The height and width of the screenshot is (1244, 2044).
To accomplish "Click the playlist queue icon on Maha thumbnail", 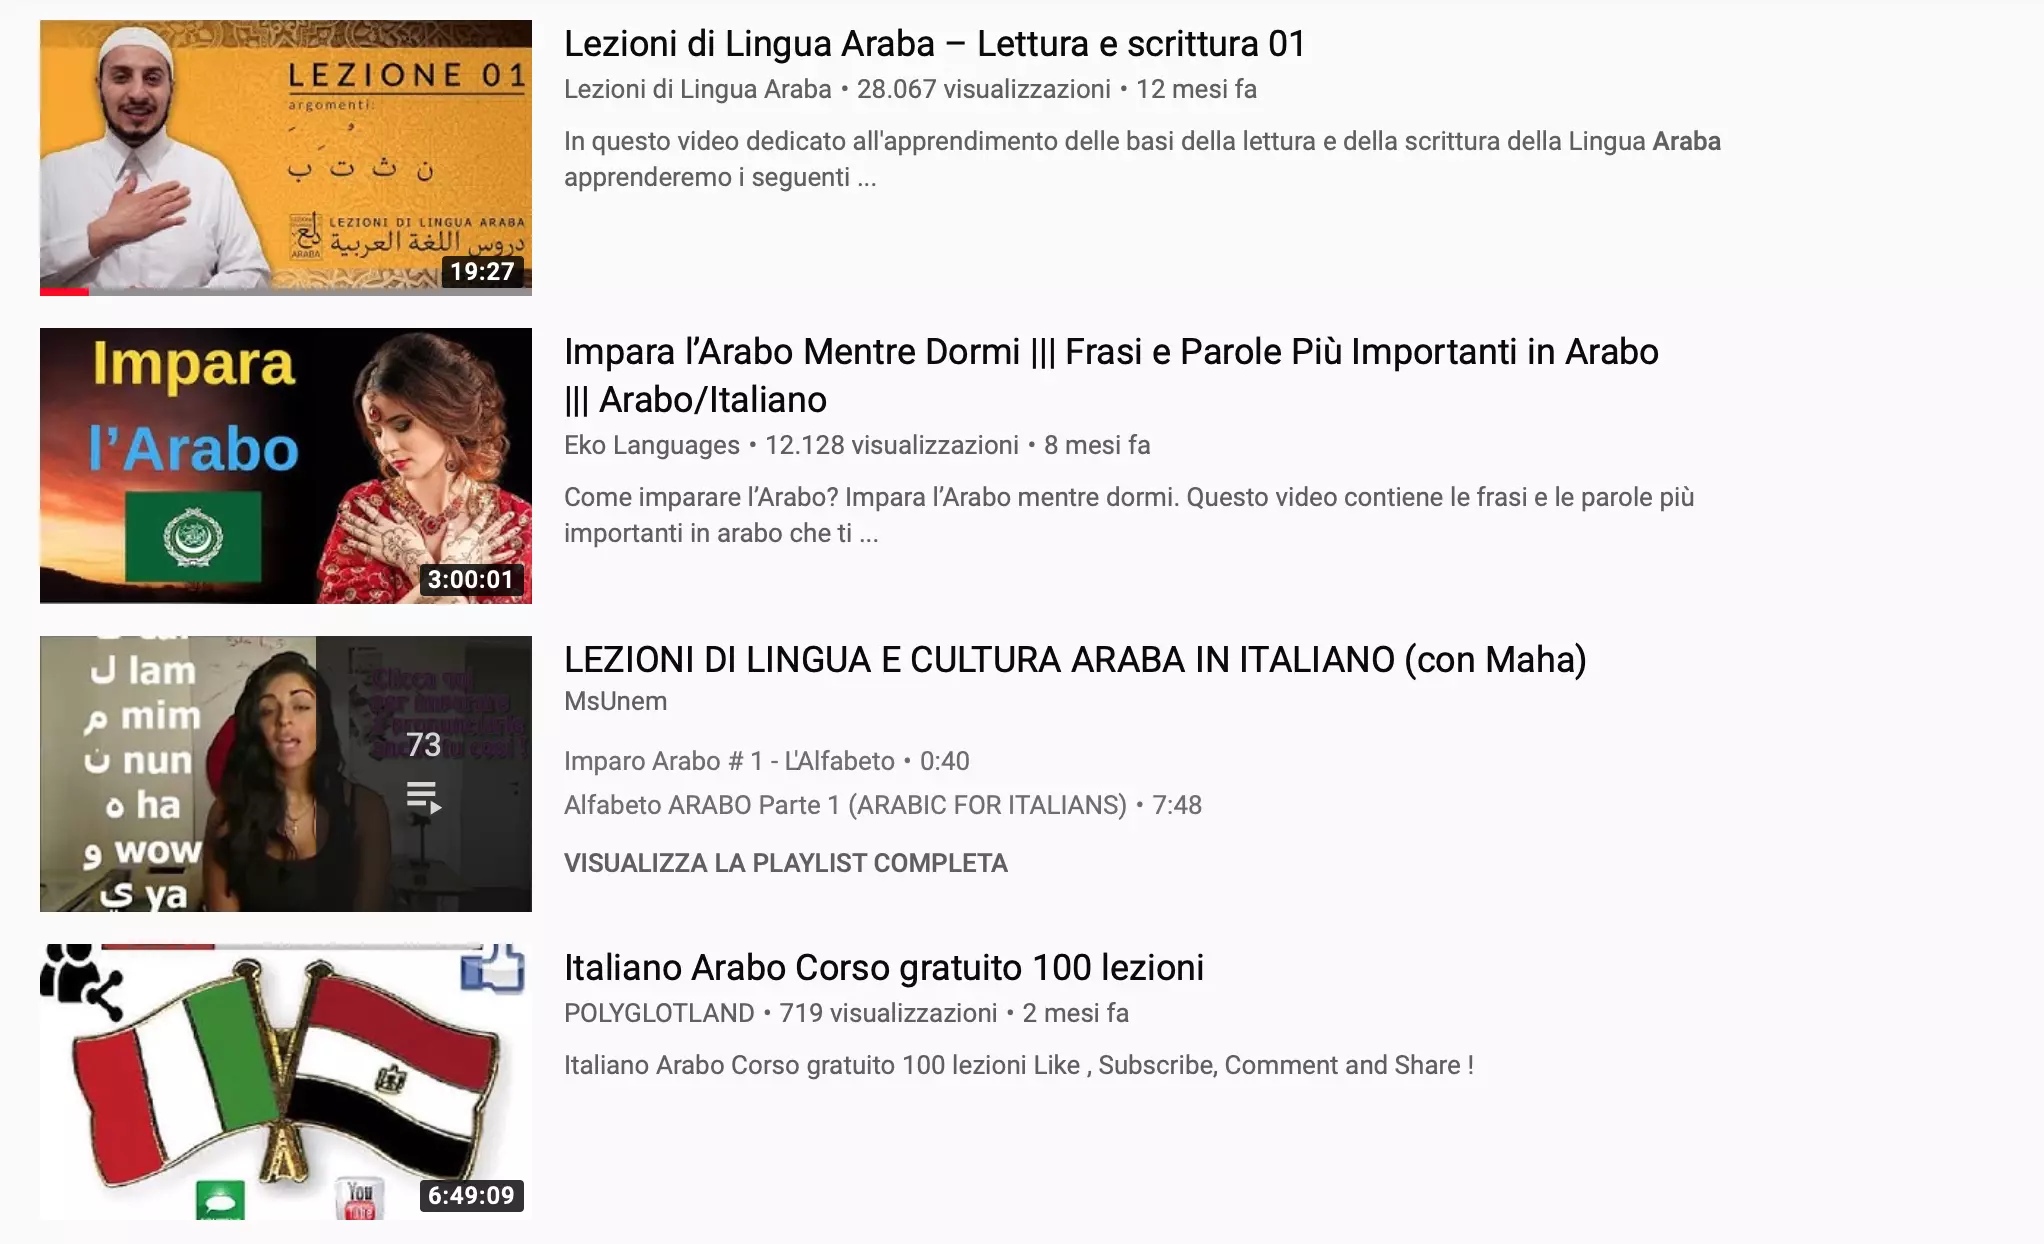I will [x=424, y=797].
